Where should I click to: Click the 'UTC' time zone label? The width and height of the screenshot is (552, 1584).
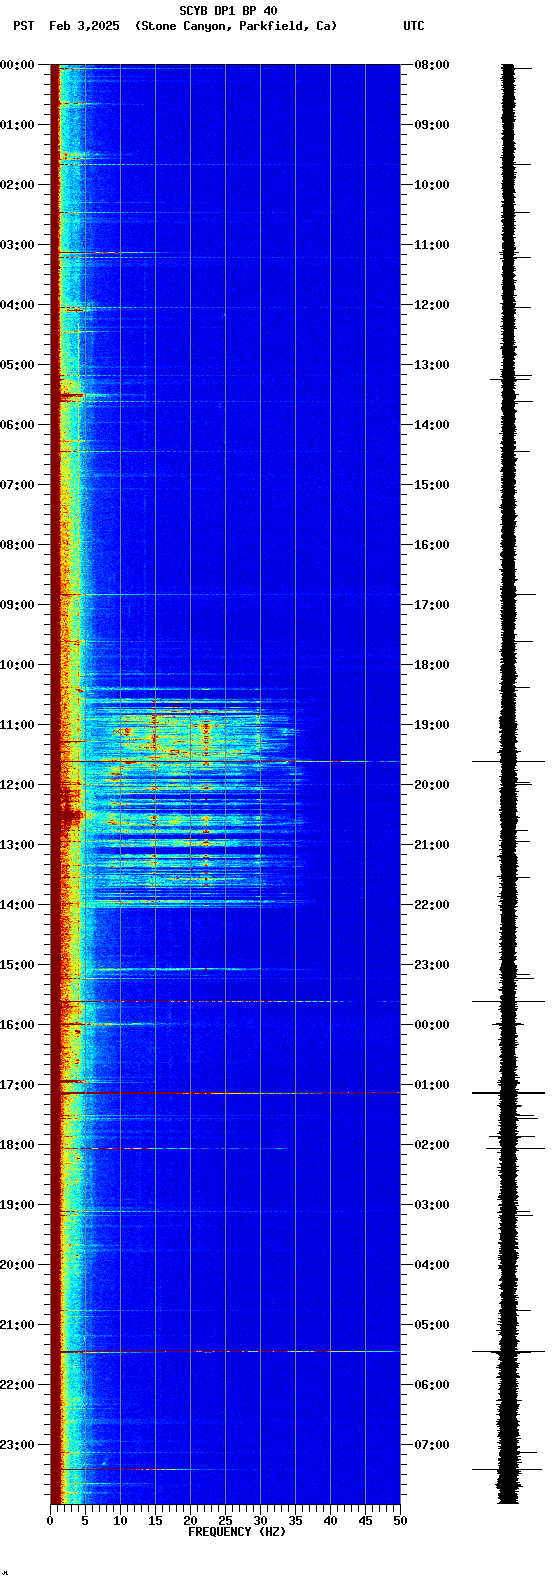(414, 26)
